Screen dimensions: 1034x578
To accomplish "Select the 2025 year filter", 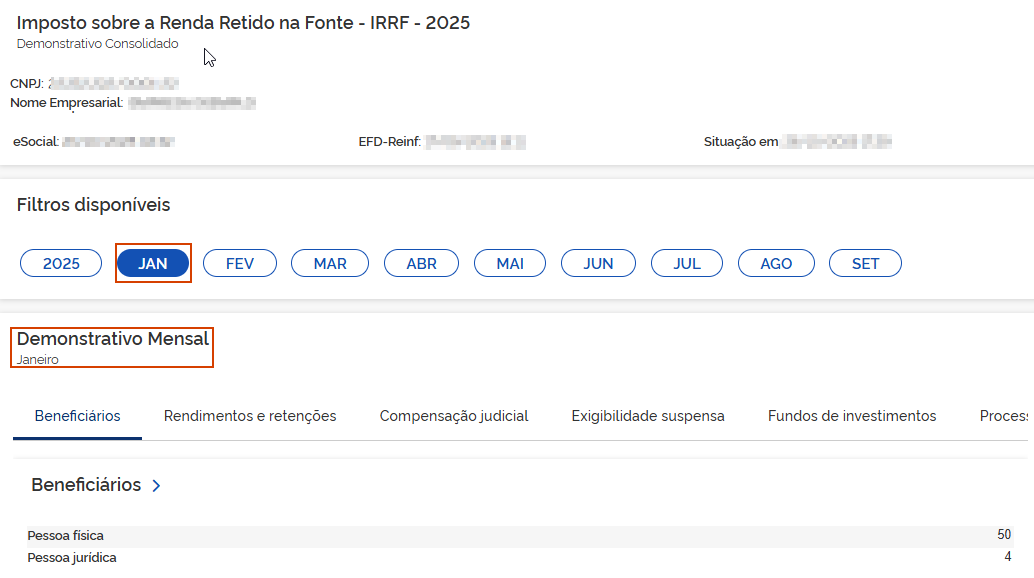I will [61, 263].
